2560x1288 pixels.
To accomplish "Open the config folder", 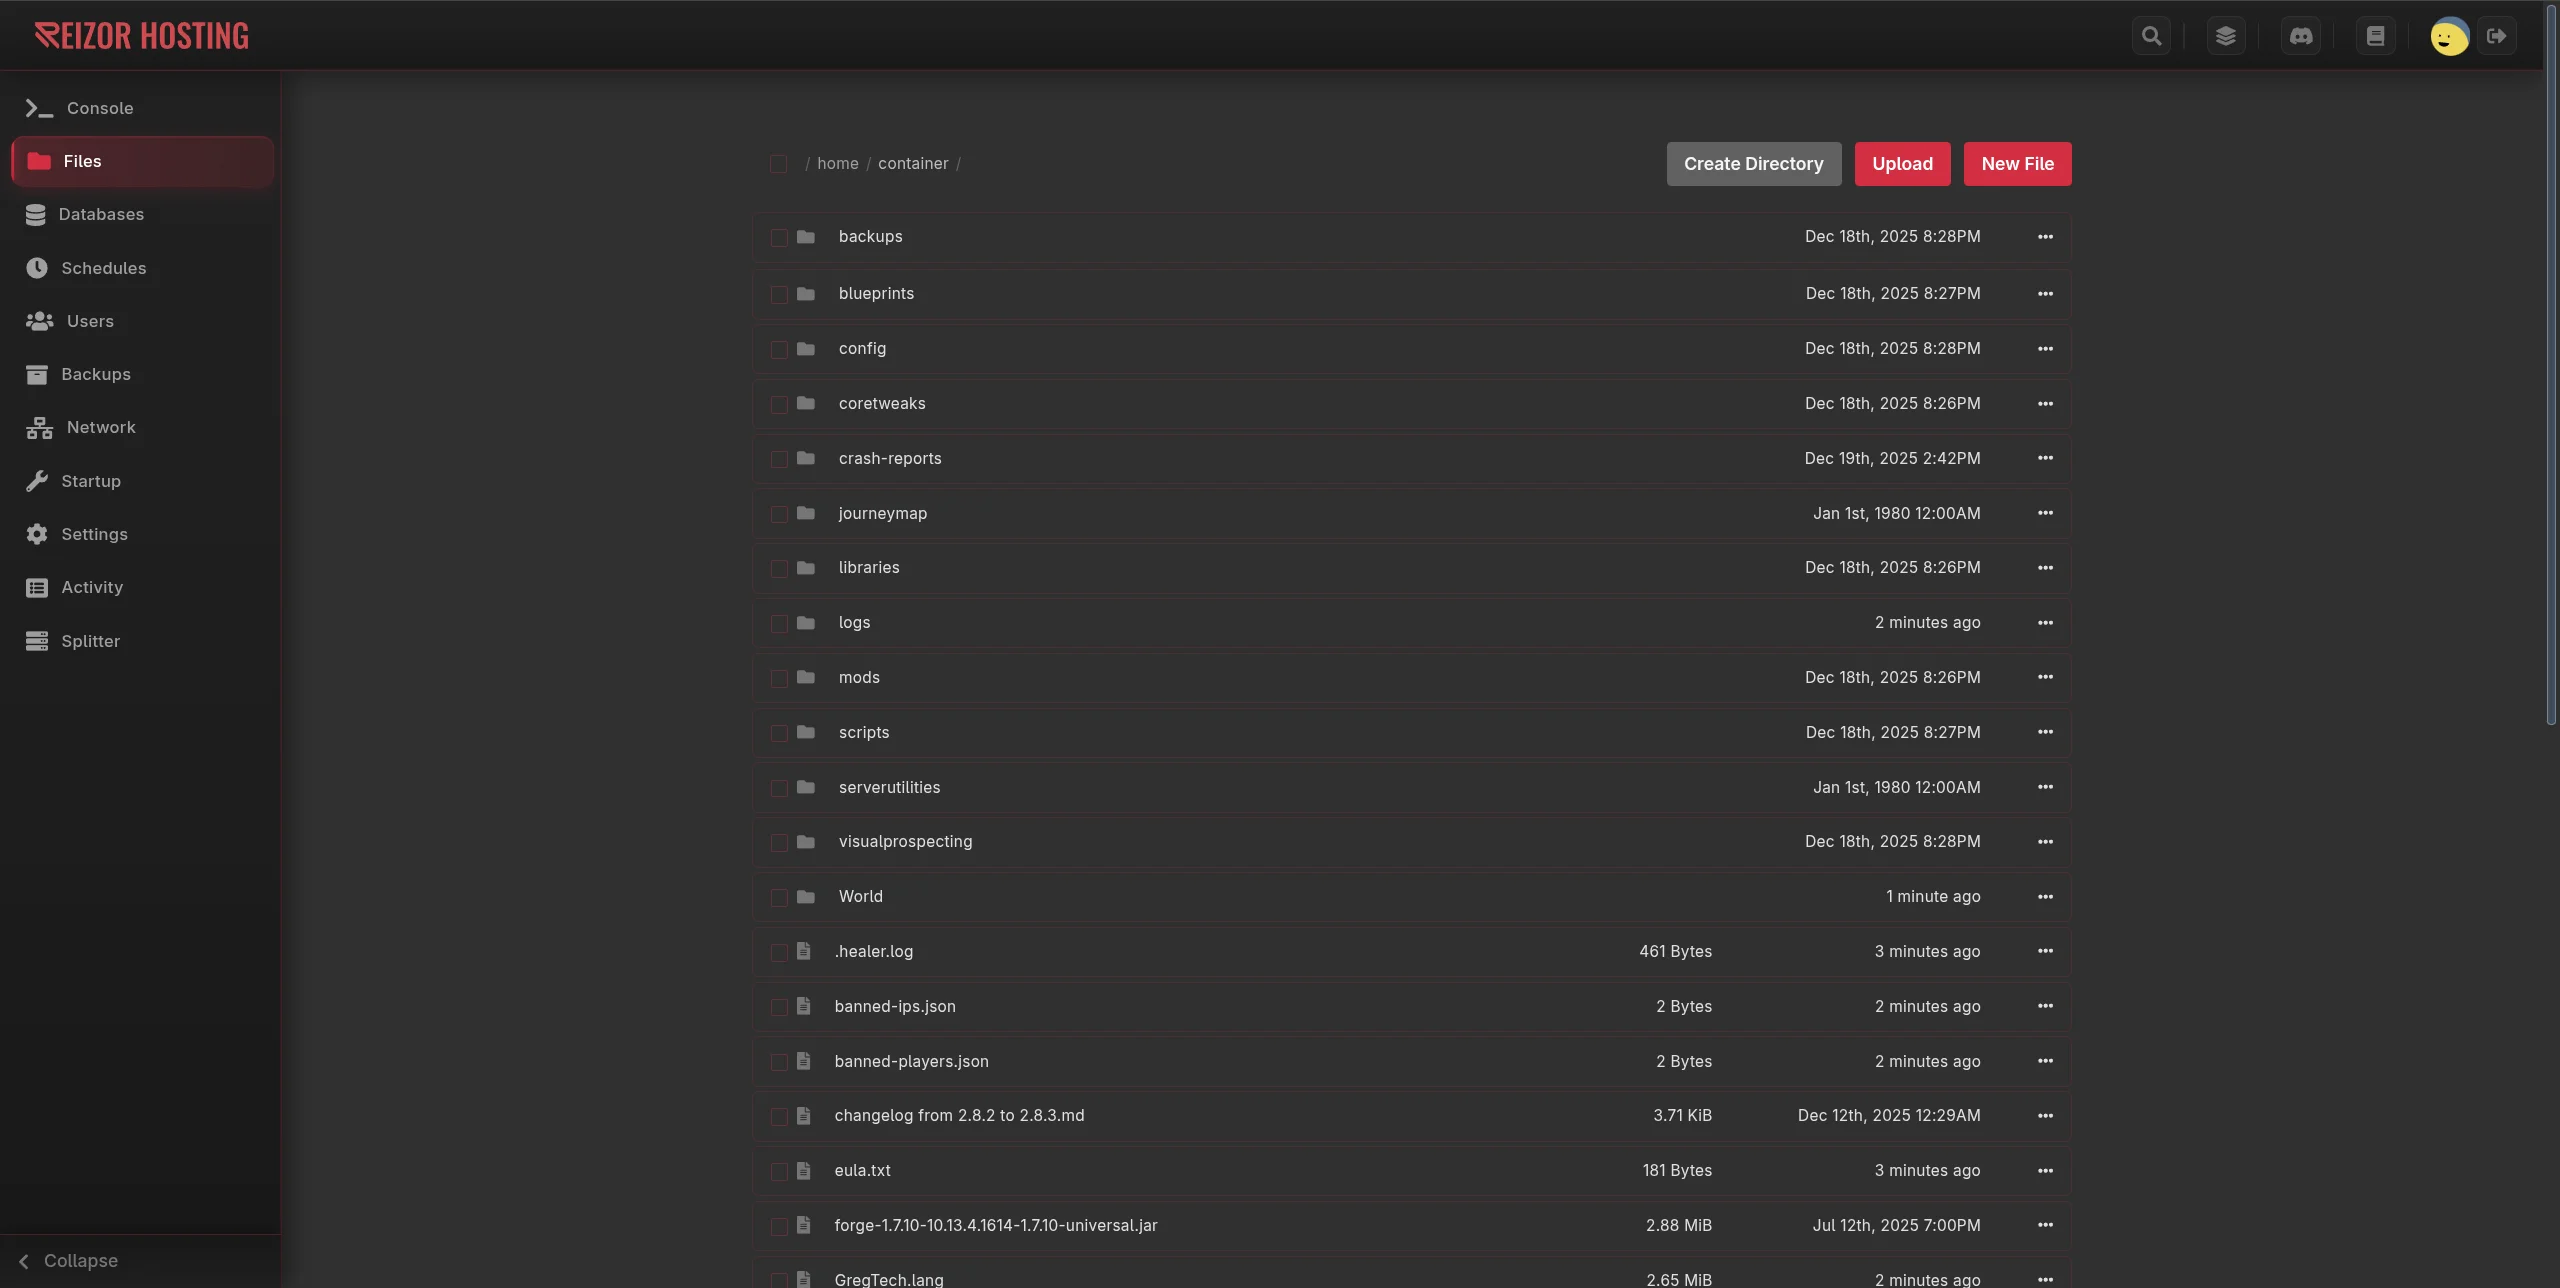I will (x=862, y=349).
